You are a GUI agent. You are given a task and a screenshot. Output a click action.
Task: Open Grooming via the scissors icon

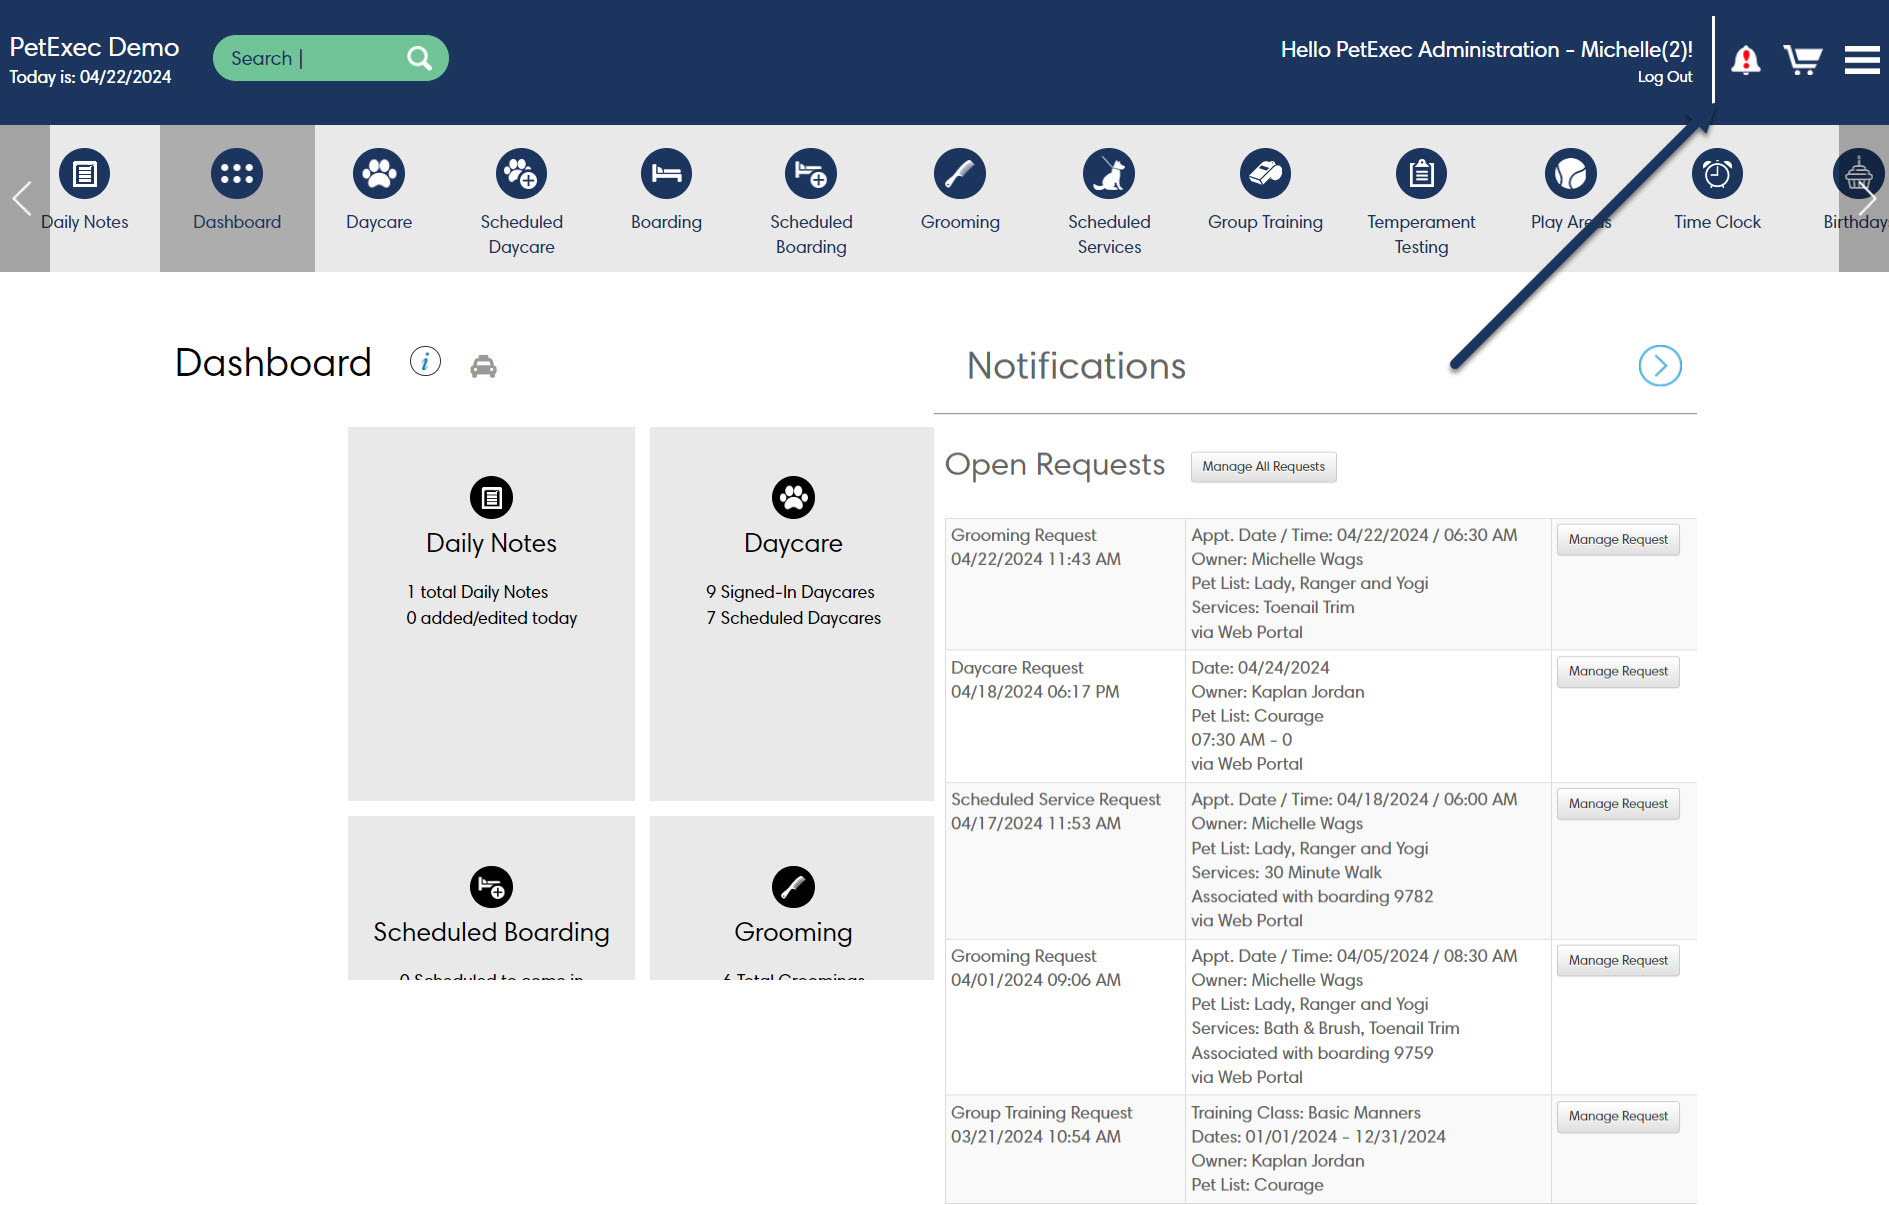click(960, 172)
